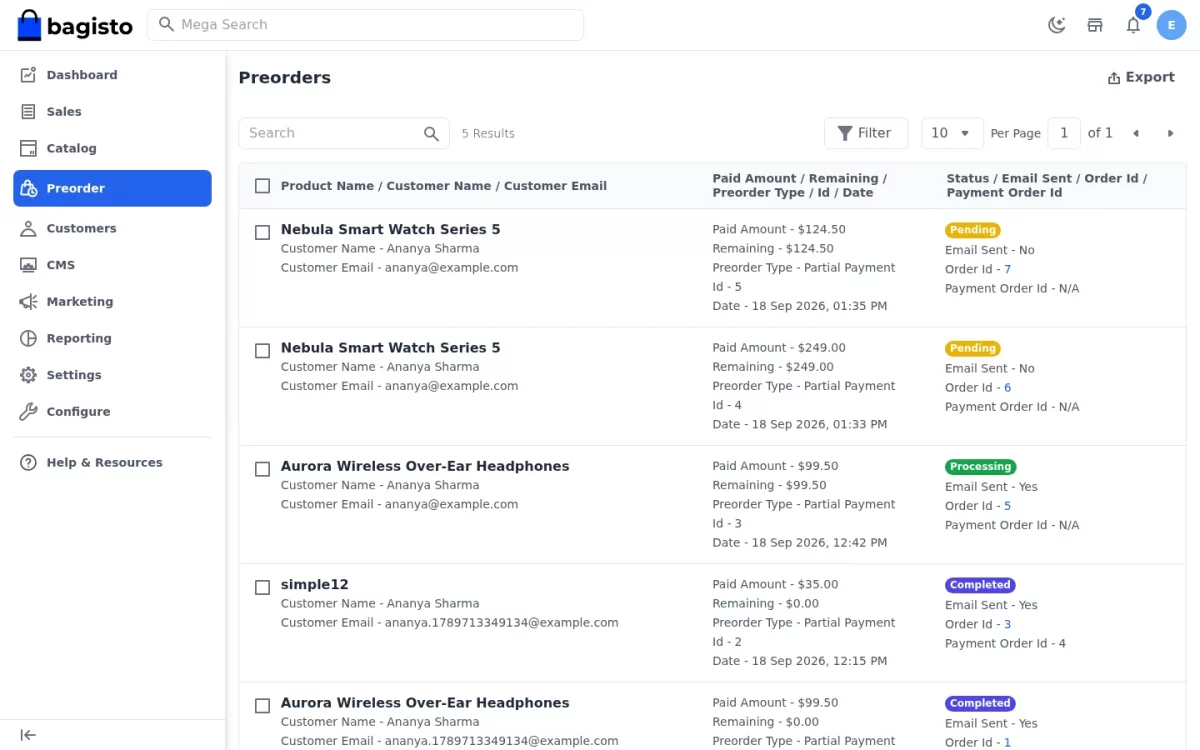1200x750 pixels.
Task: Click 'Payment Order Id - 4' text
Action: pyautogui.click(x=1005, y=644)
